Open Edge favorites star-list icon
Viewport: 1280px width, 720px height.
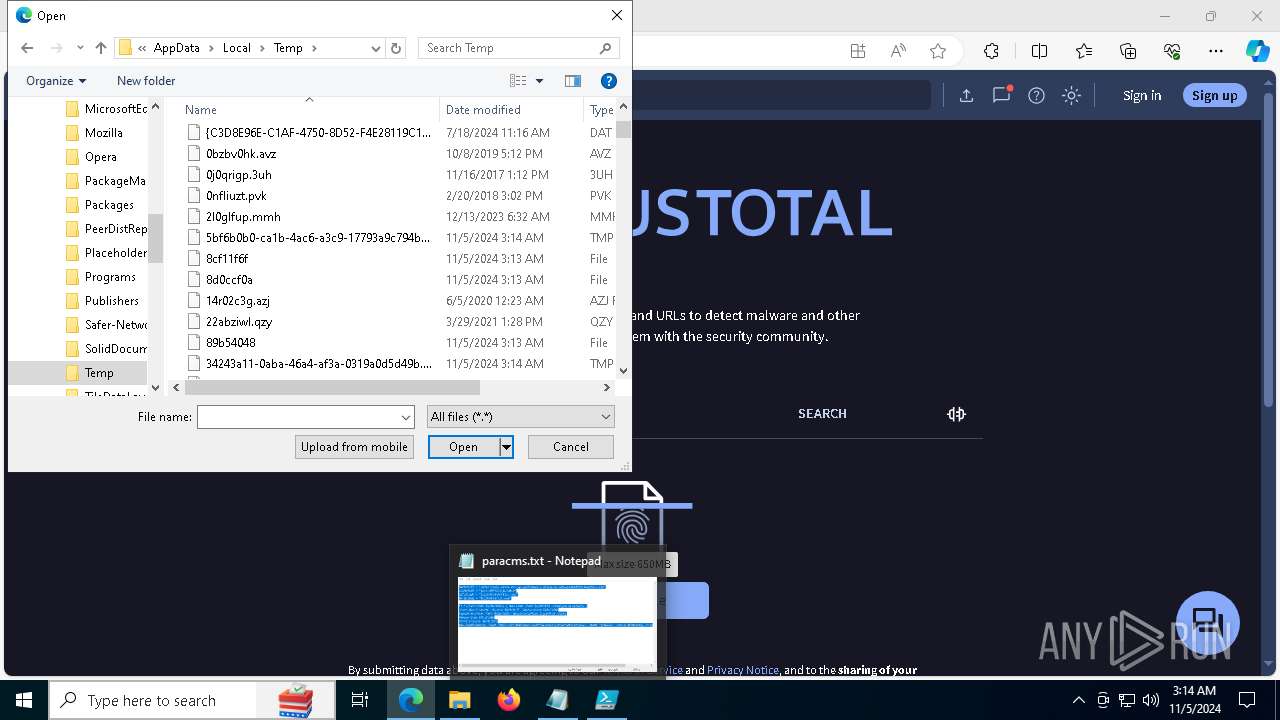coord(1084,51)
